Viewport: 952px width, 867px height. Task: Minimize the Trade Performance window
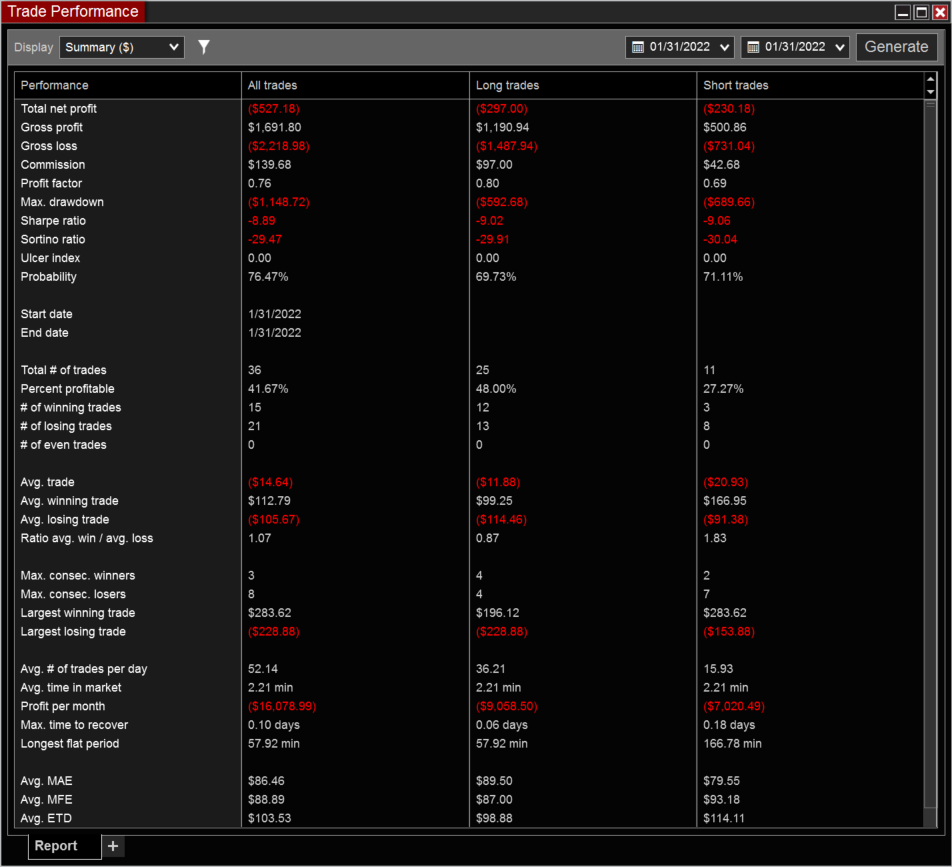click(903, 12)
